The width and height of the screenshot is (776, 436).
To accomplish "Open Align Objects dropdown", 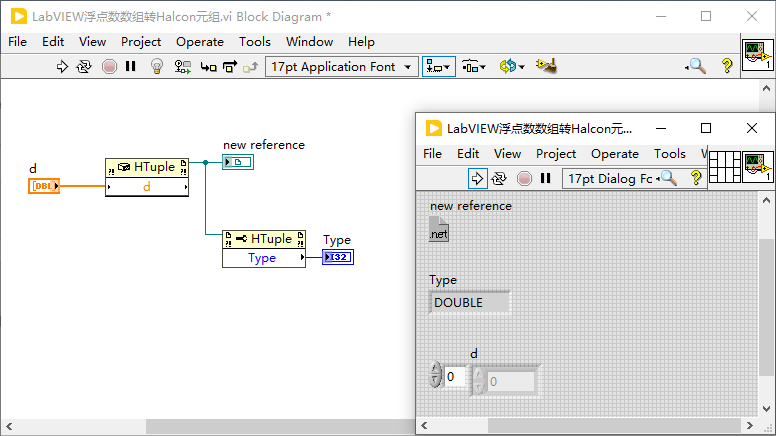I will [438, 66].
